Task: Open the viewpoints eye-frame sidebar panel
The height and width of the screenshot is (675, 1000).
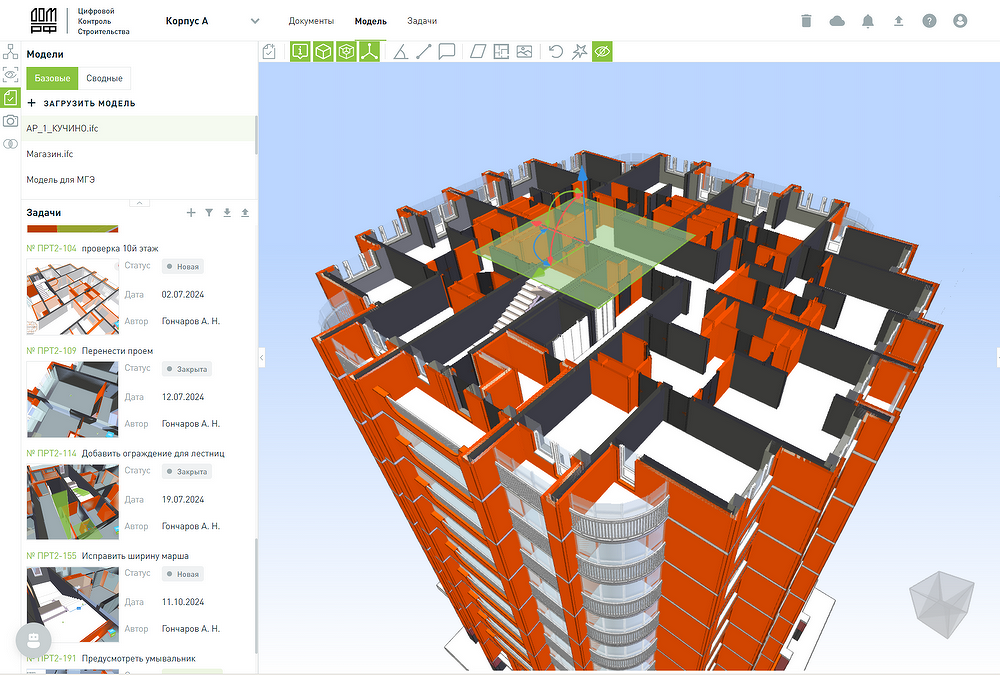Action: point(10,75)
